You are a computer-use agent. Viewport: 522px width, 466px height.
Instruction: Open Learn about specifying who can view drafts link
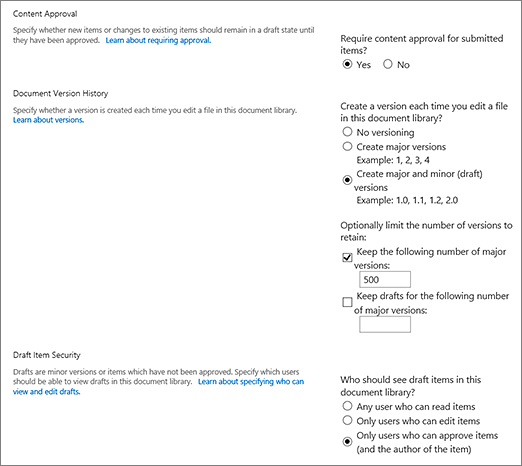coord(158,386)
